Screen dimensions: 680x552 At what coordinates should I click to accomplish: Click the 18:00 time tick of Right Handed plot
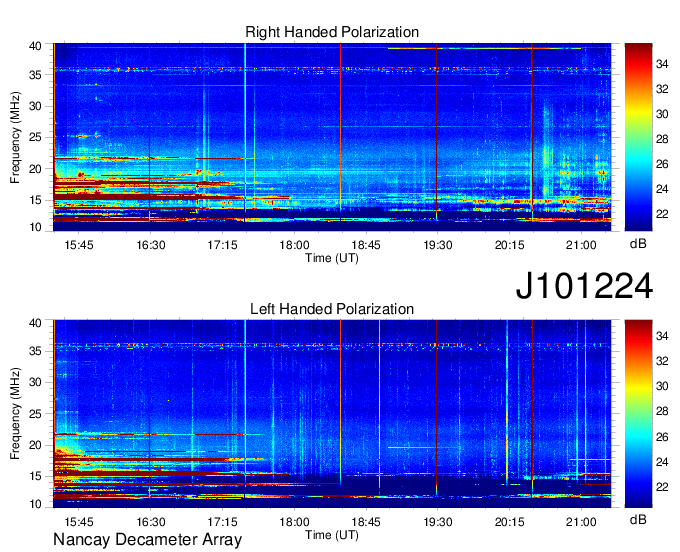click(x=294, y=245)
